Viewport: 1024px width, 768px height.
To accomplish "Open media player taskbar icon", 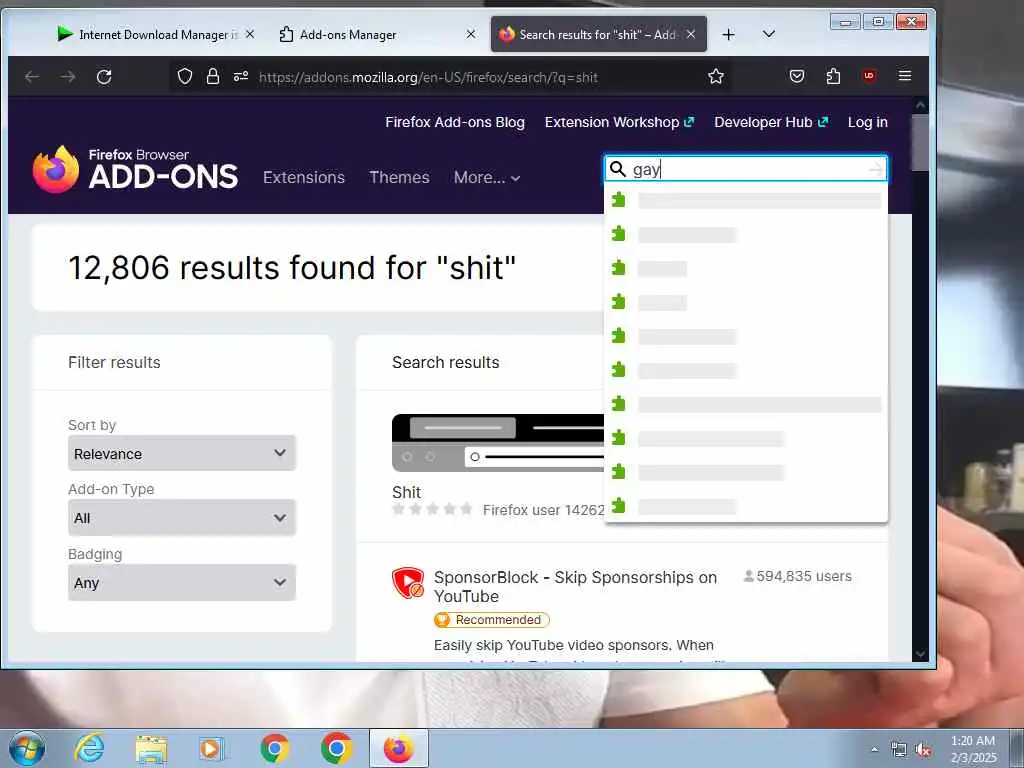I will point(212,749).
